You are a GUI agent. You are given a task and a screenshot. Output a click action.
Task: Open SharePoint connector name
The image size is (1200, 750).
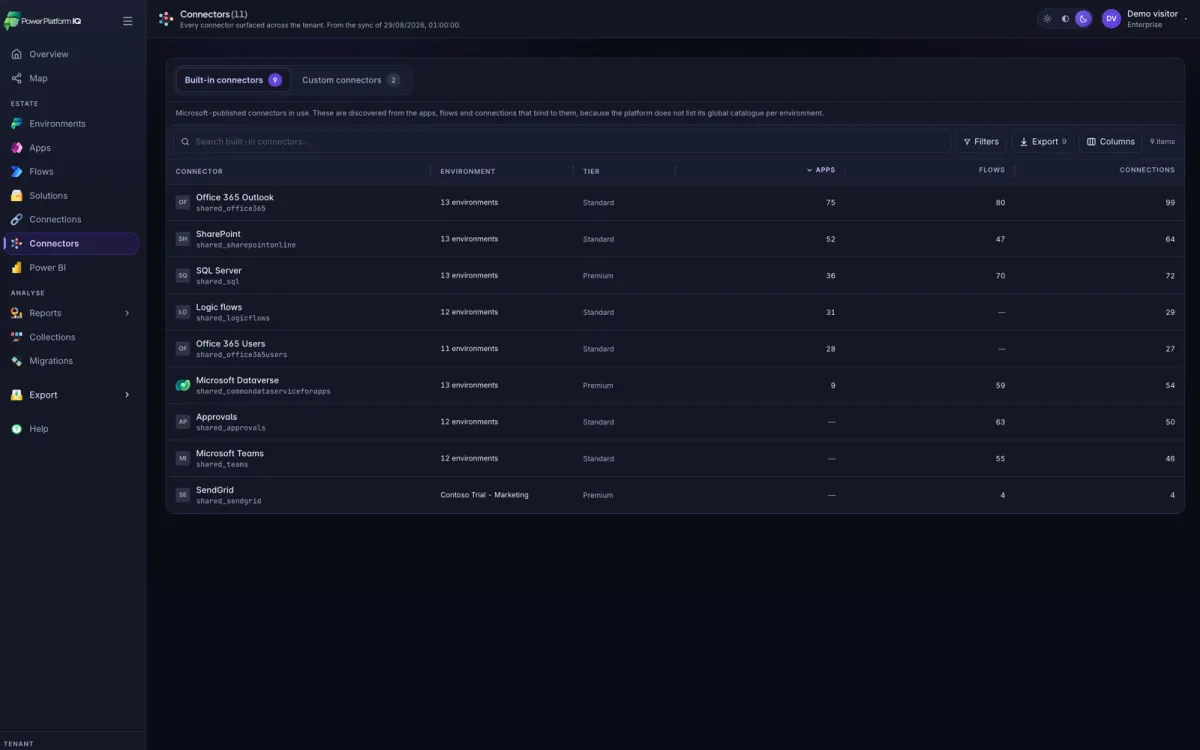point(218,234)
